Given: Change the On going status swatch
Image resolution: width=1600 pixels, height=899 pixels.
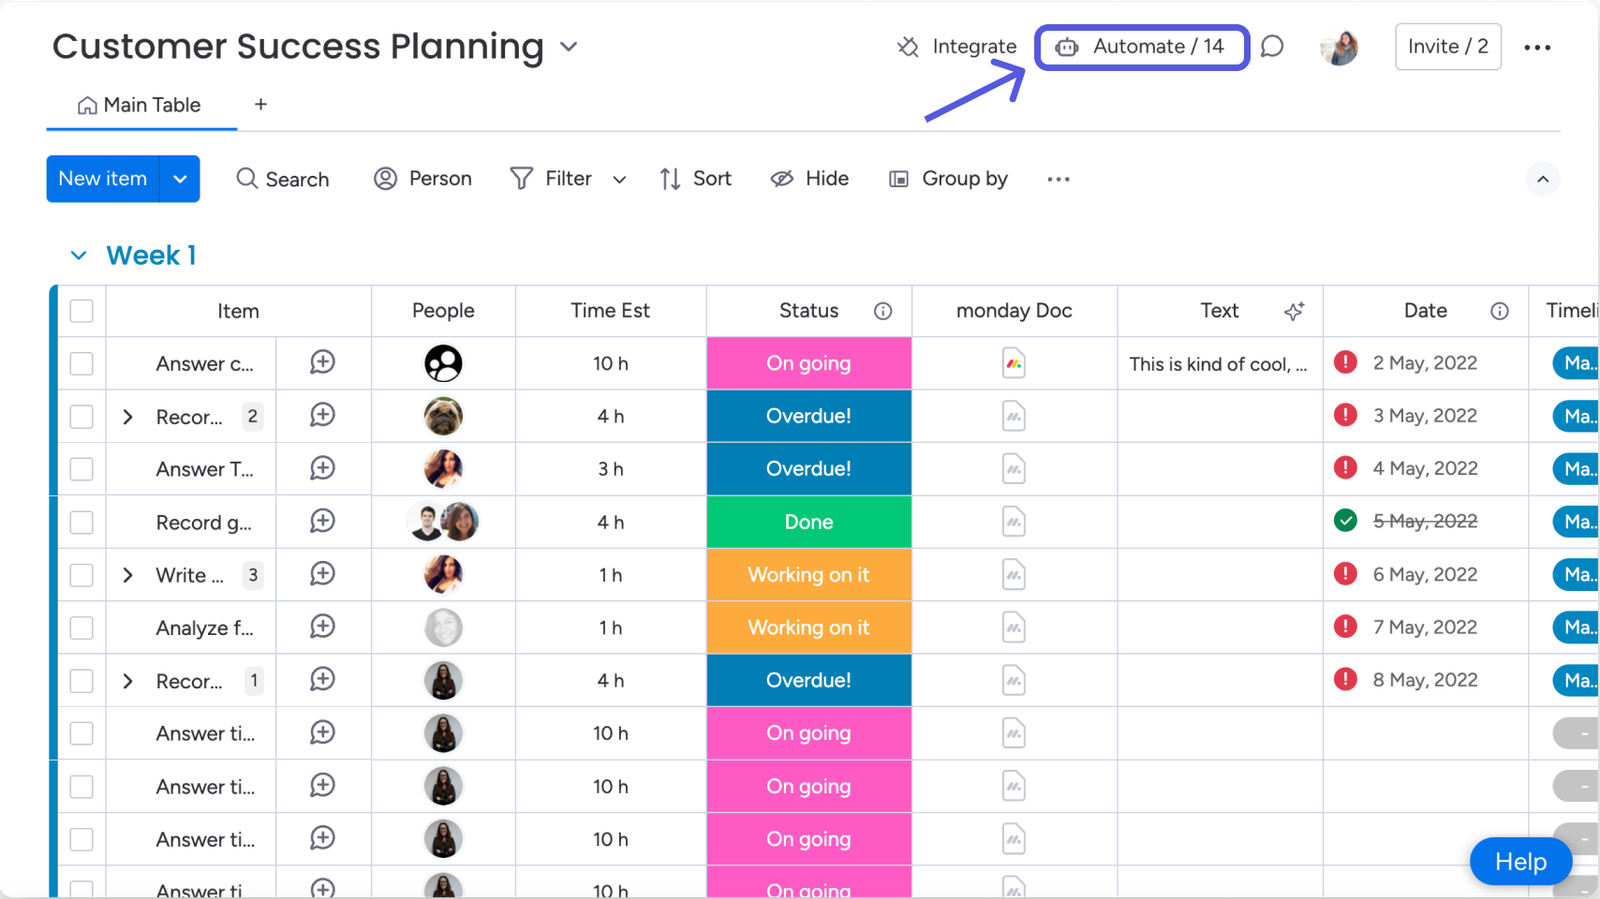Looking at the screenshot, I should coord(808,363).
